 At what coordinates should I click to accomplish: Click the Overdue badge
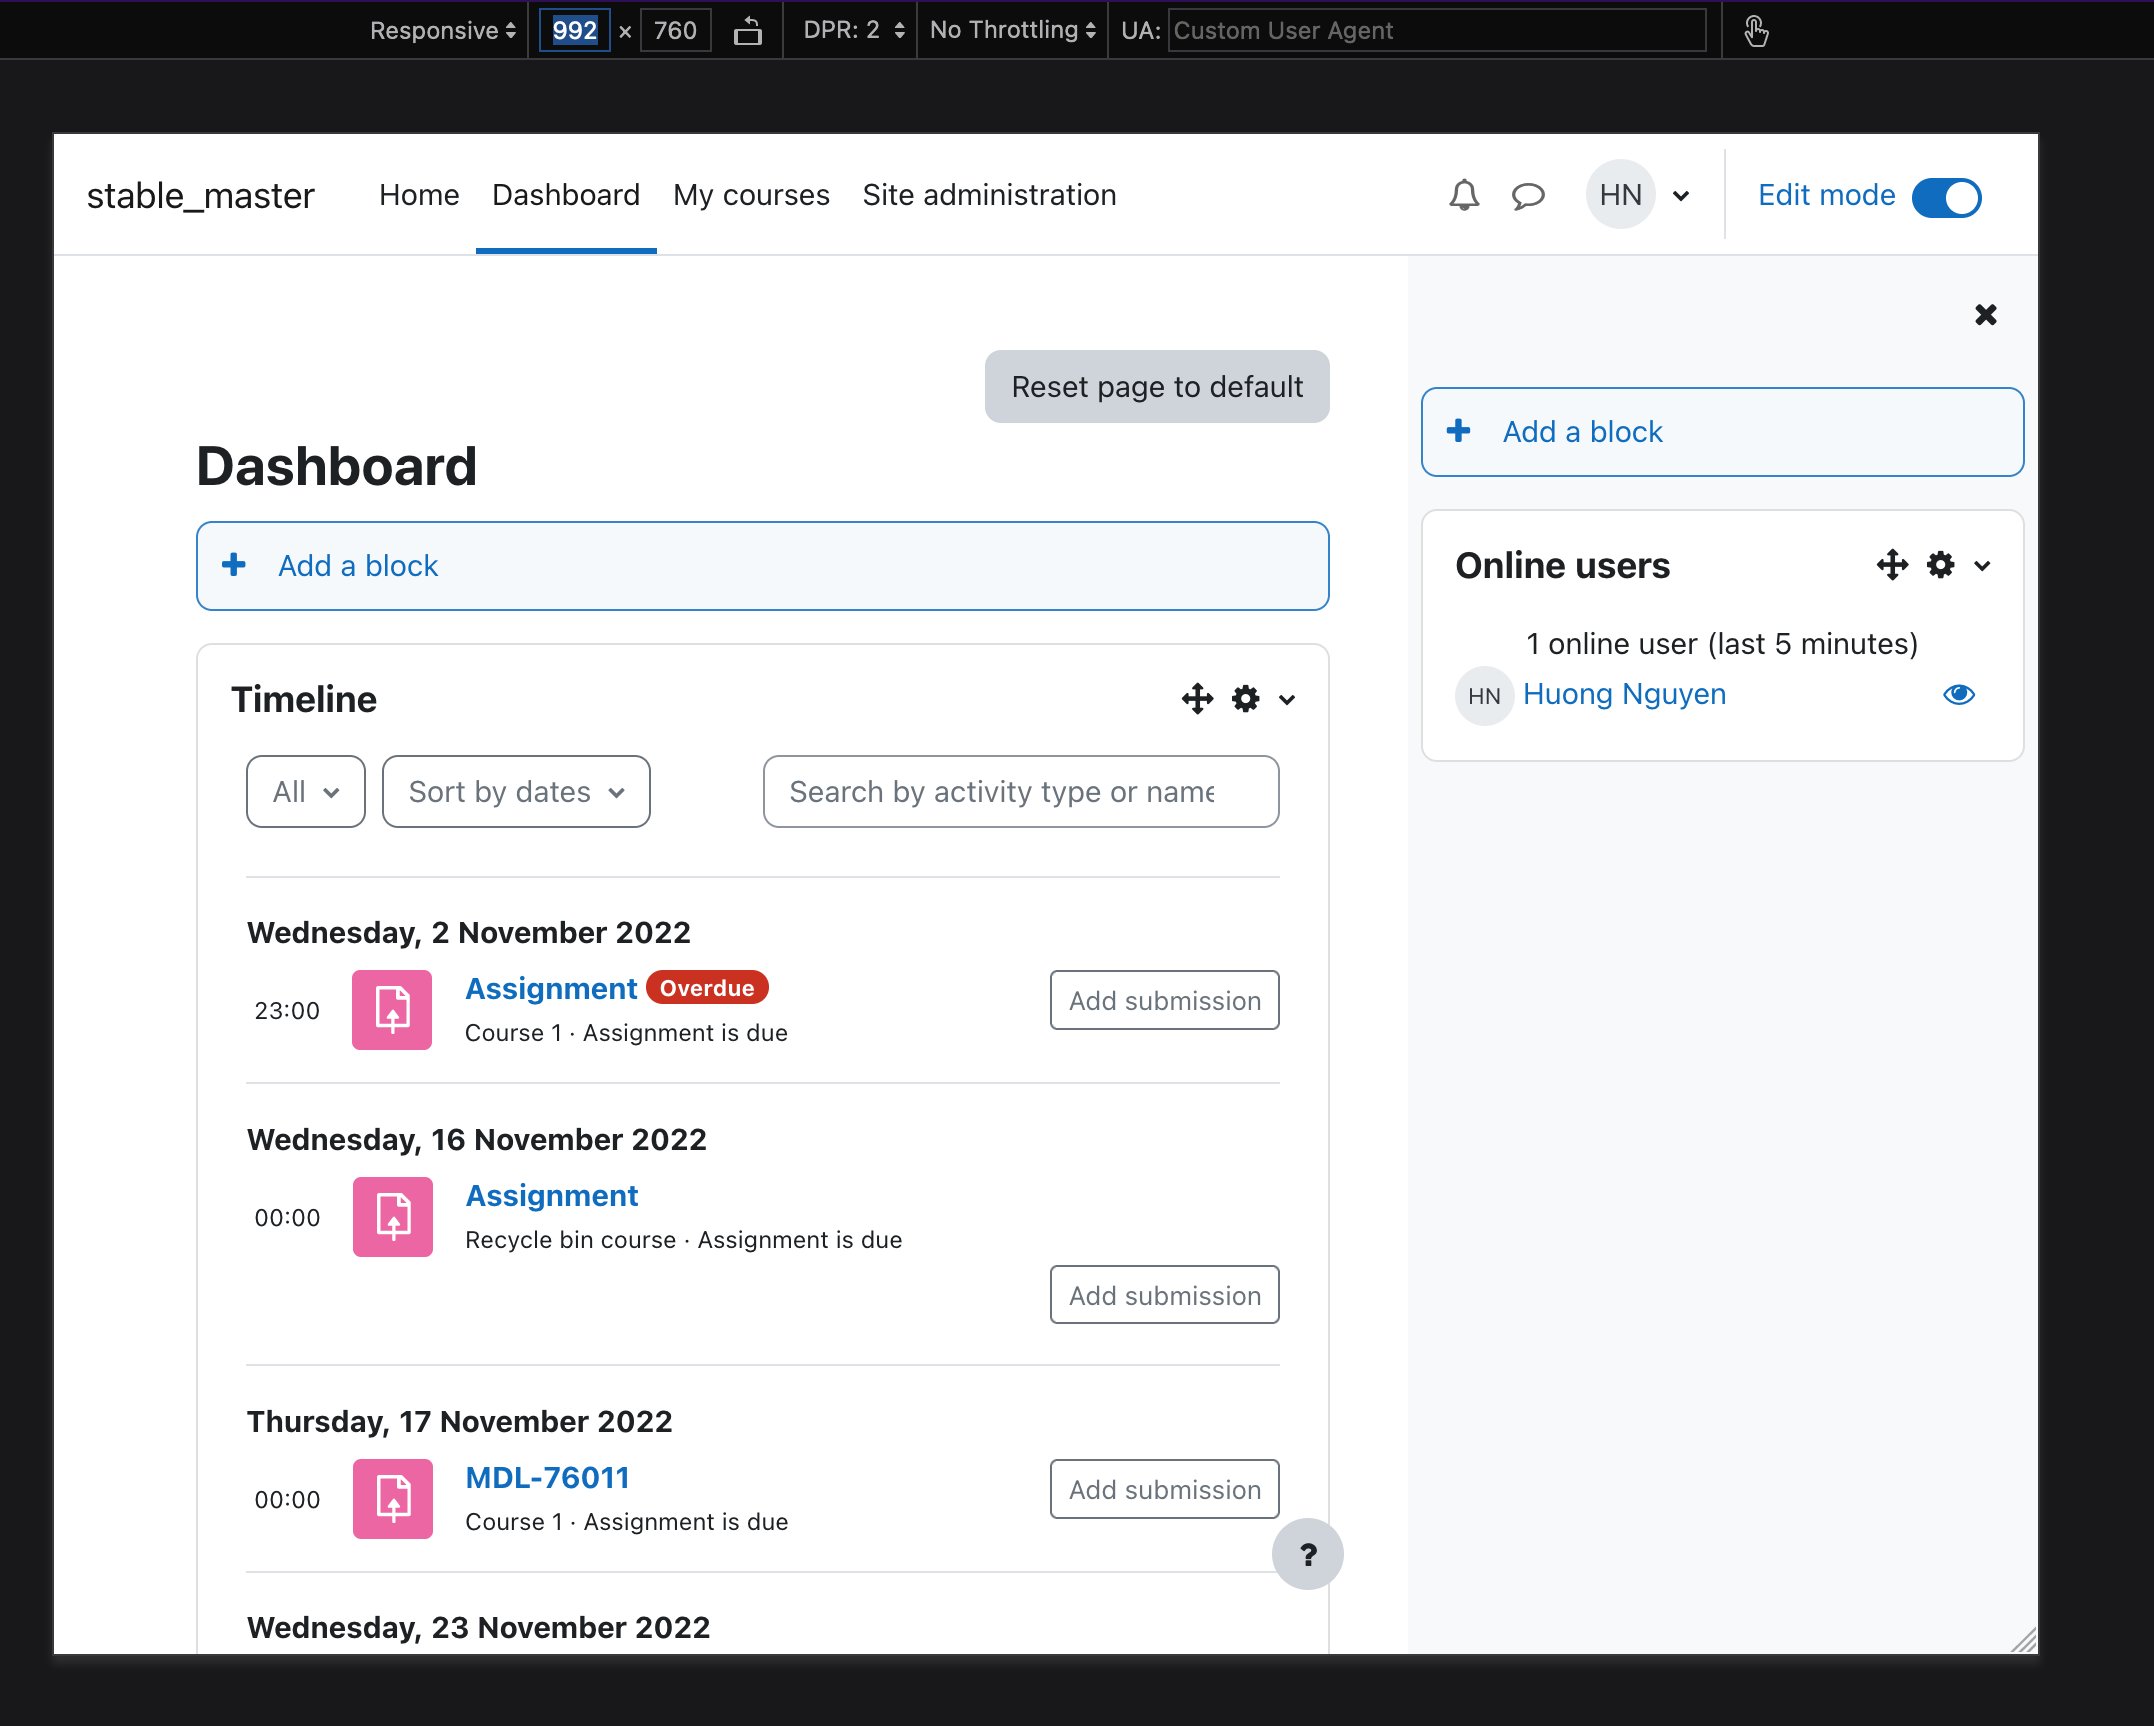tap(707, 987)
